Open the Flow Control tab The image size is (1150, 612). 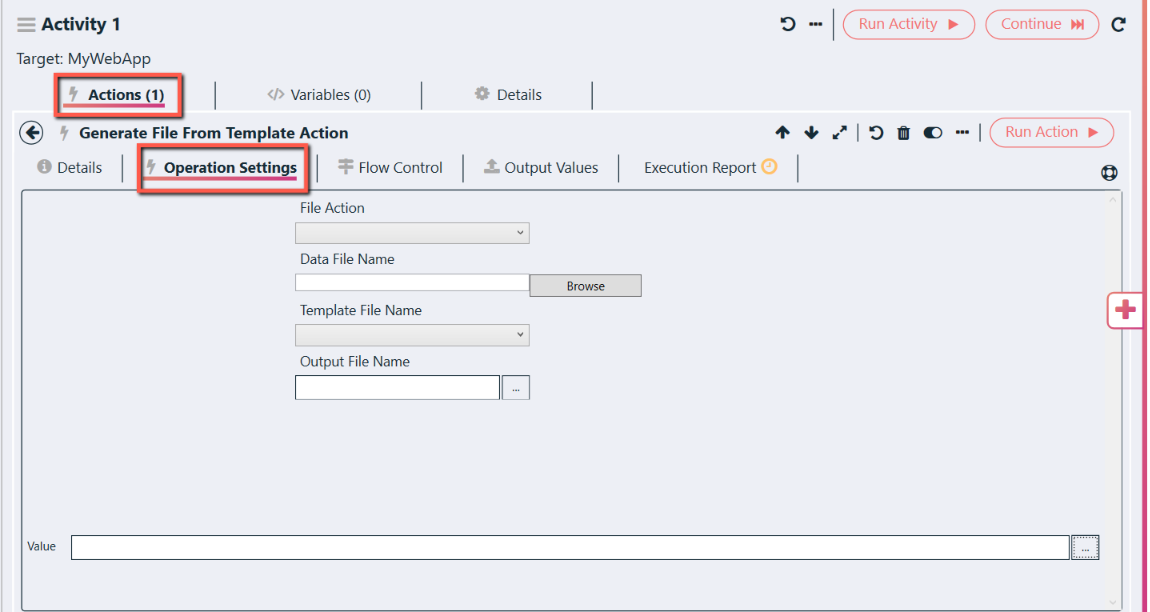click(390, 167)
